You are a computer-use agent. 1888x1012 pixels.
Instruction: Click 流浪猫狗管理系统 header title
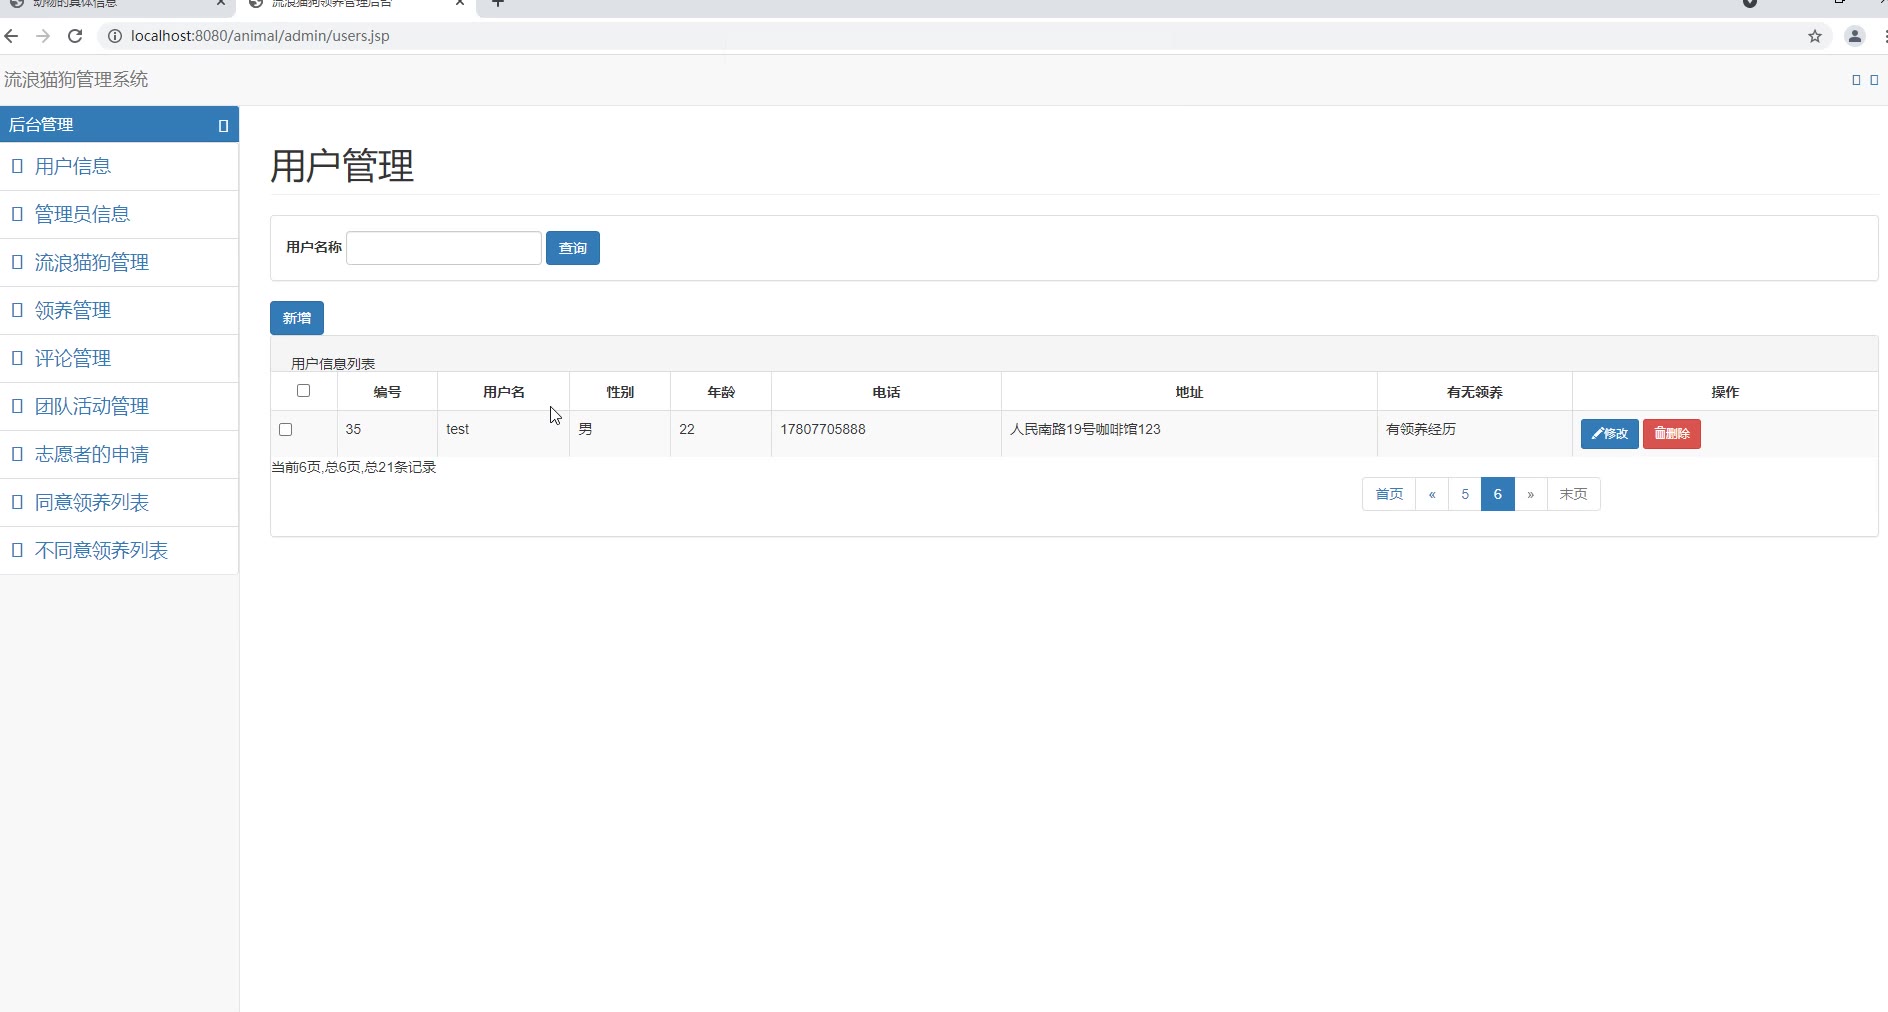(x=76, y=79)
